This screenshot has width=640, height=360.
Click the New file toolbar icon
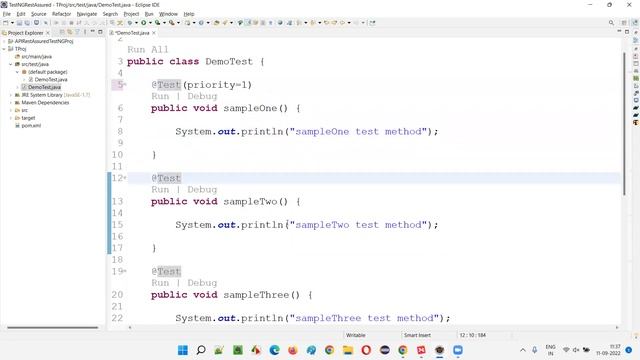click(6, 23)
